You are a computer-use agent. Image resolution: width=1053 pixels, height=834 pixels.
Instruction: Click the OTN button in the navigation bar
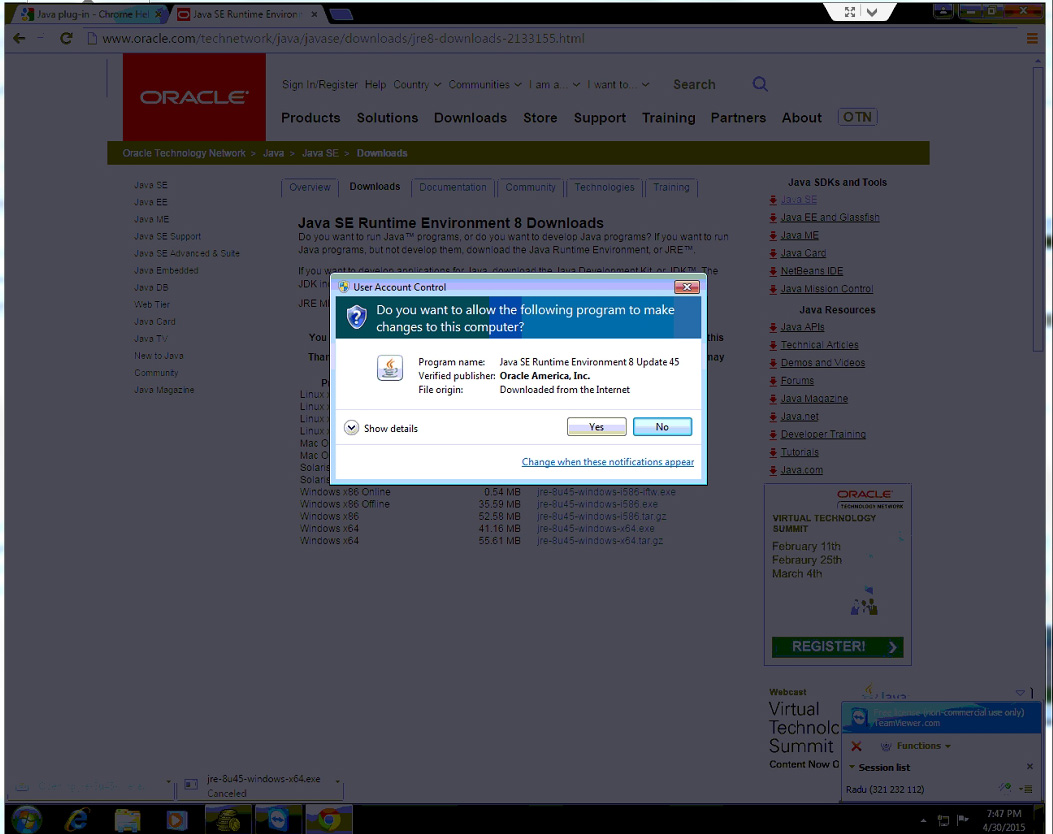(858, 117)
